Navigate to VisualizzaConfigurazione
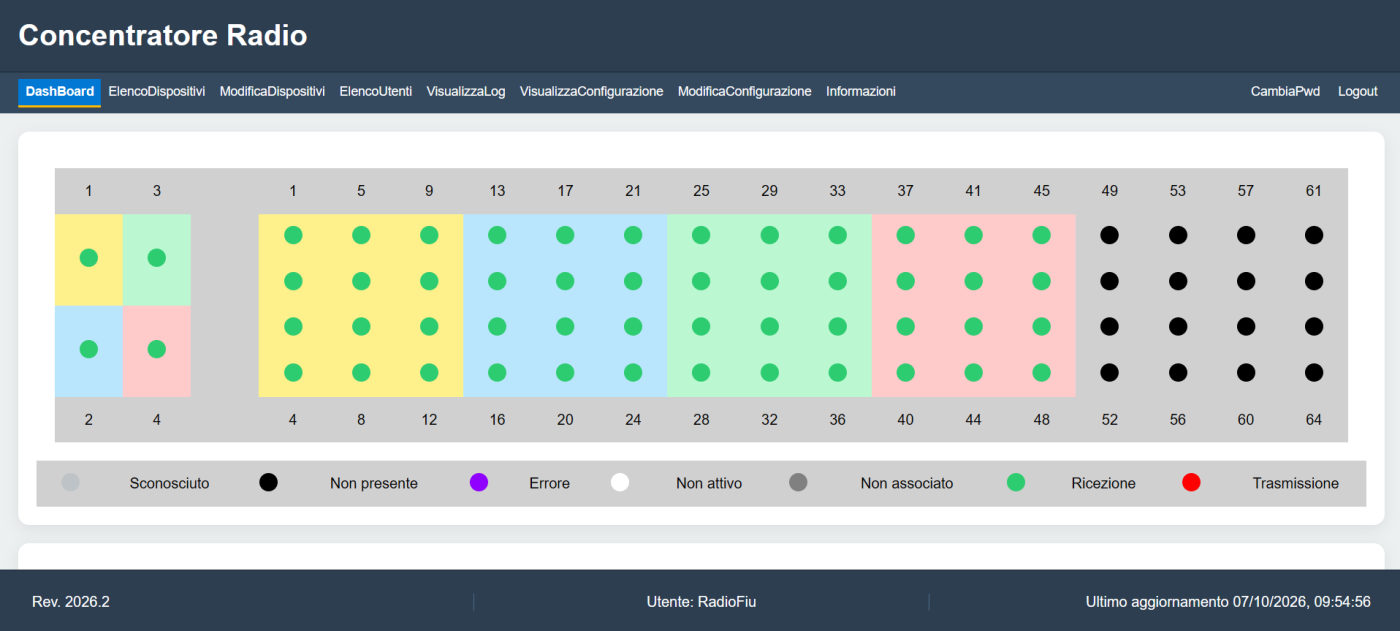This screenshot has height=631, width=1400. point(592,92)
